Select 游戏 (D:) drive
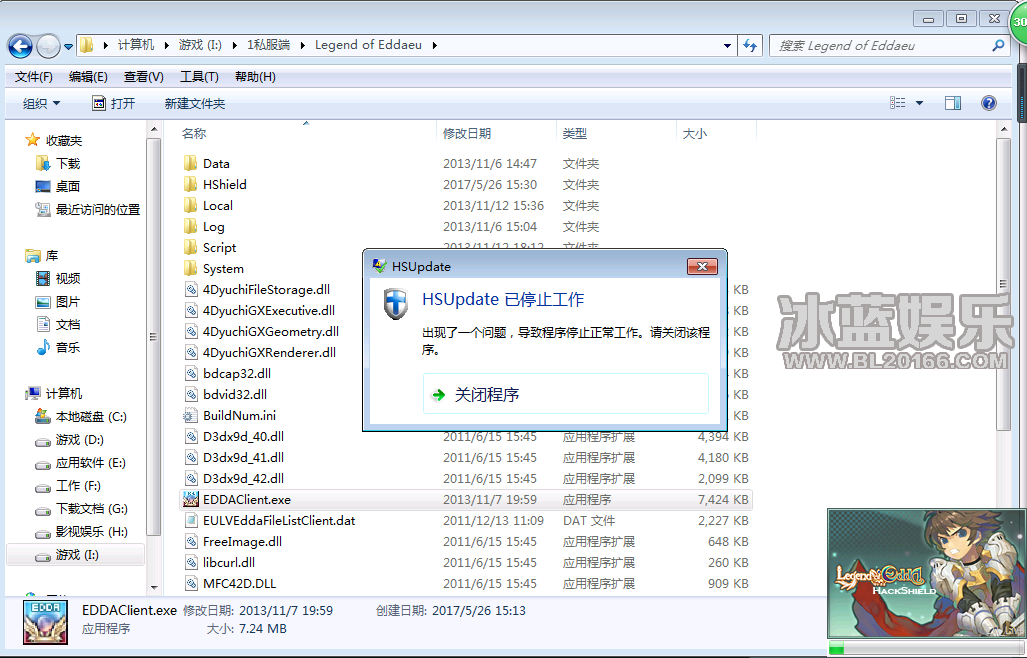 [69, 439]
